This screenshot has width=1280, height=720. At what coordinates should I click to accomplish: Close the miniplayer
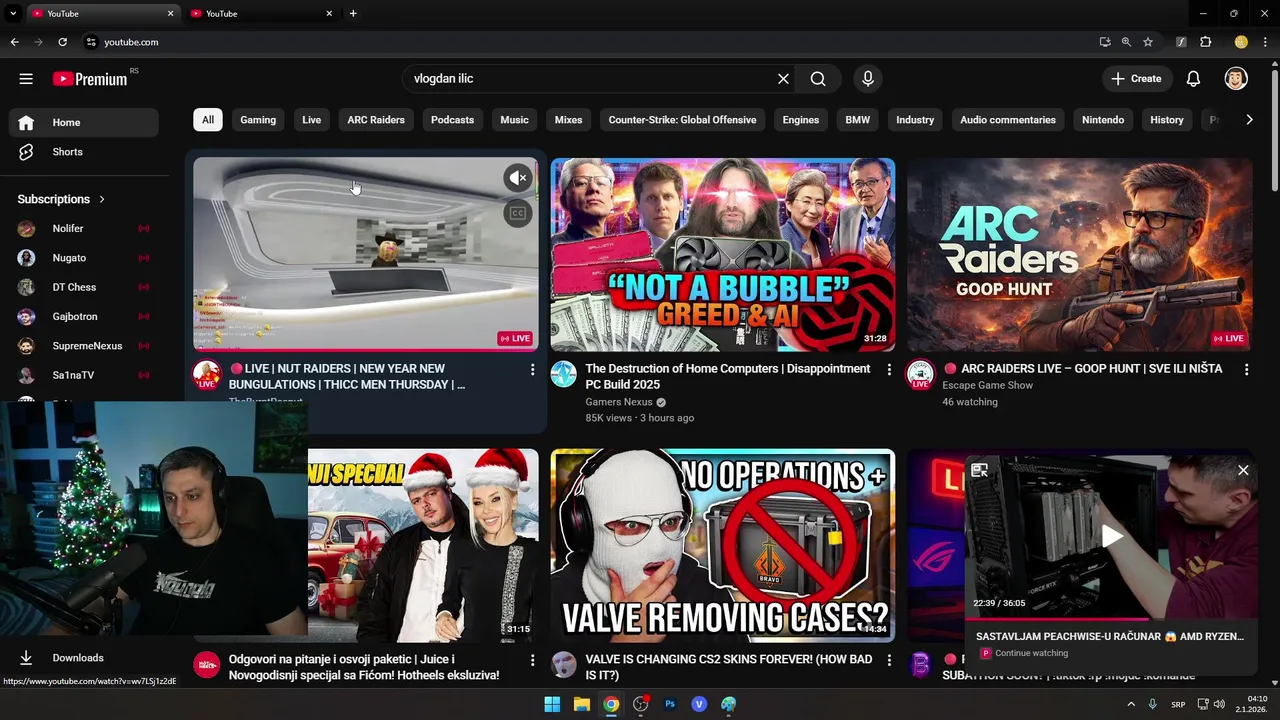coord(1243,470)
